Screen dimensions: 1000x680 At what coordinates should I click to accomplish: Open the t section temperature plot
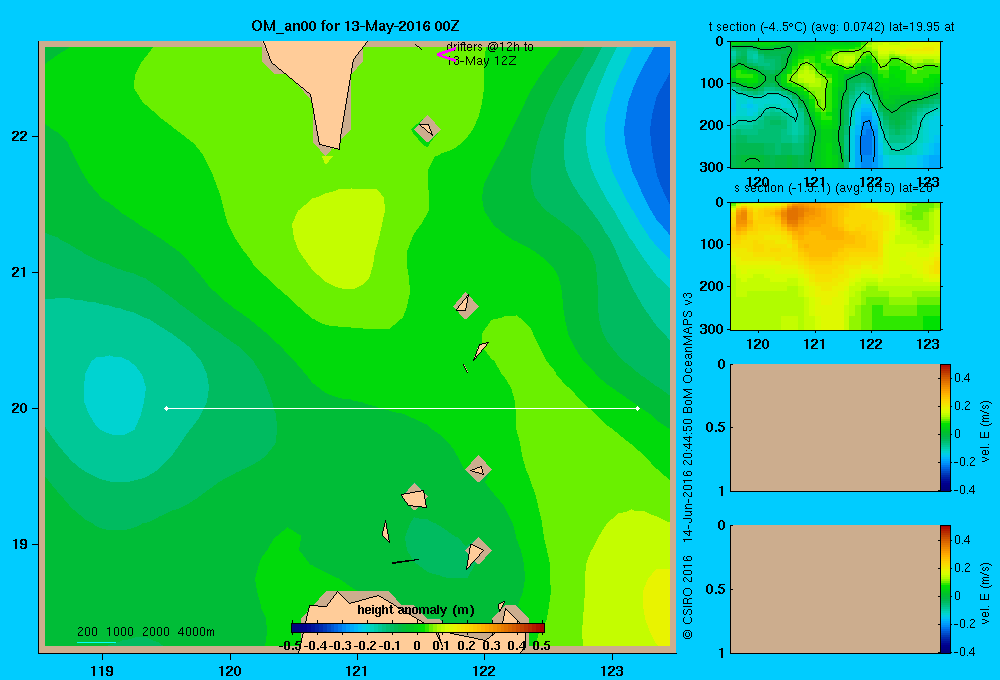(835, 104)
